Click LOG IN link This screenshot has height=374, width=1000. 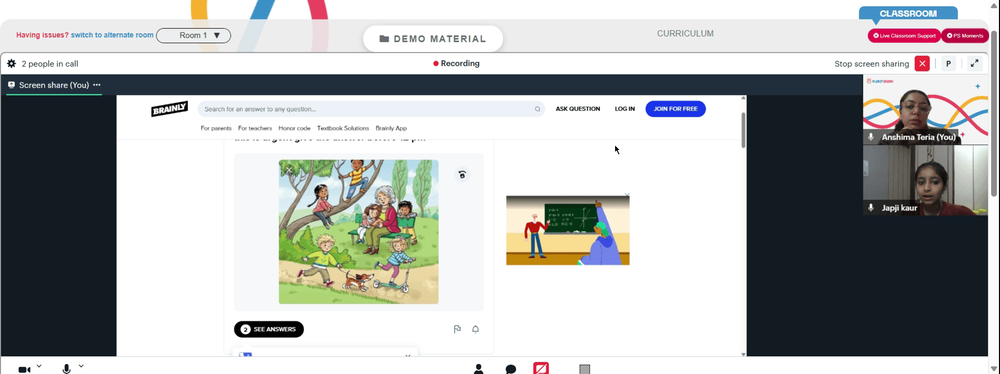tap(624, 109)
